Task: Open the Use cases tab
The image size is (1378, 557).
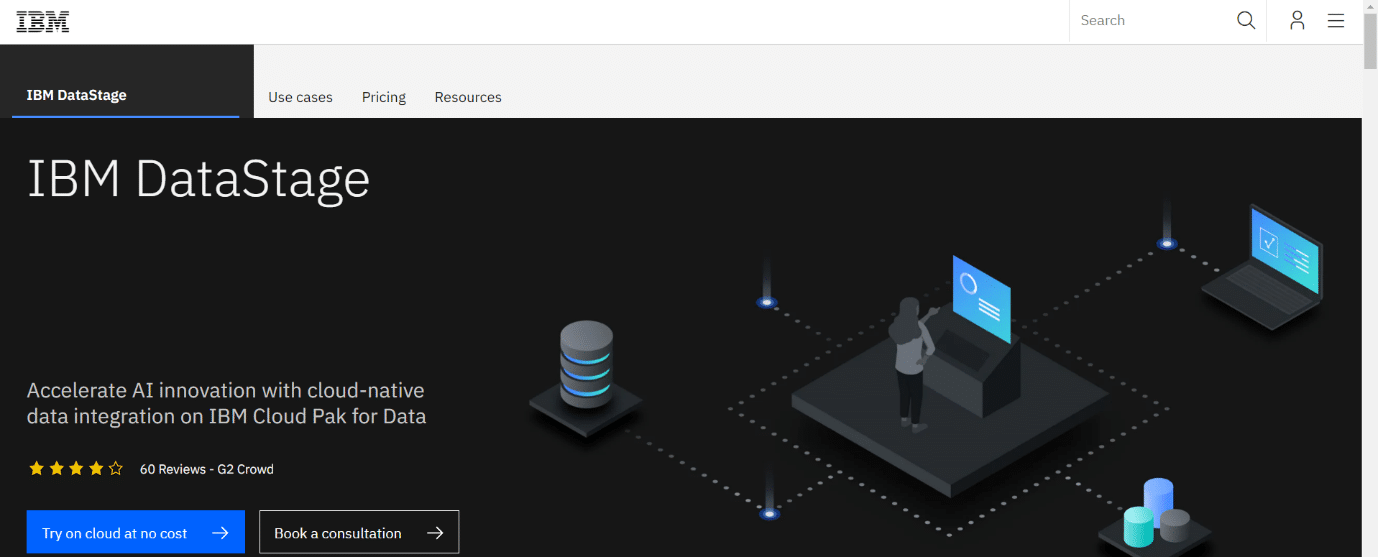Action: pos(300,97)
